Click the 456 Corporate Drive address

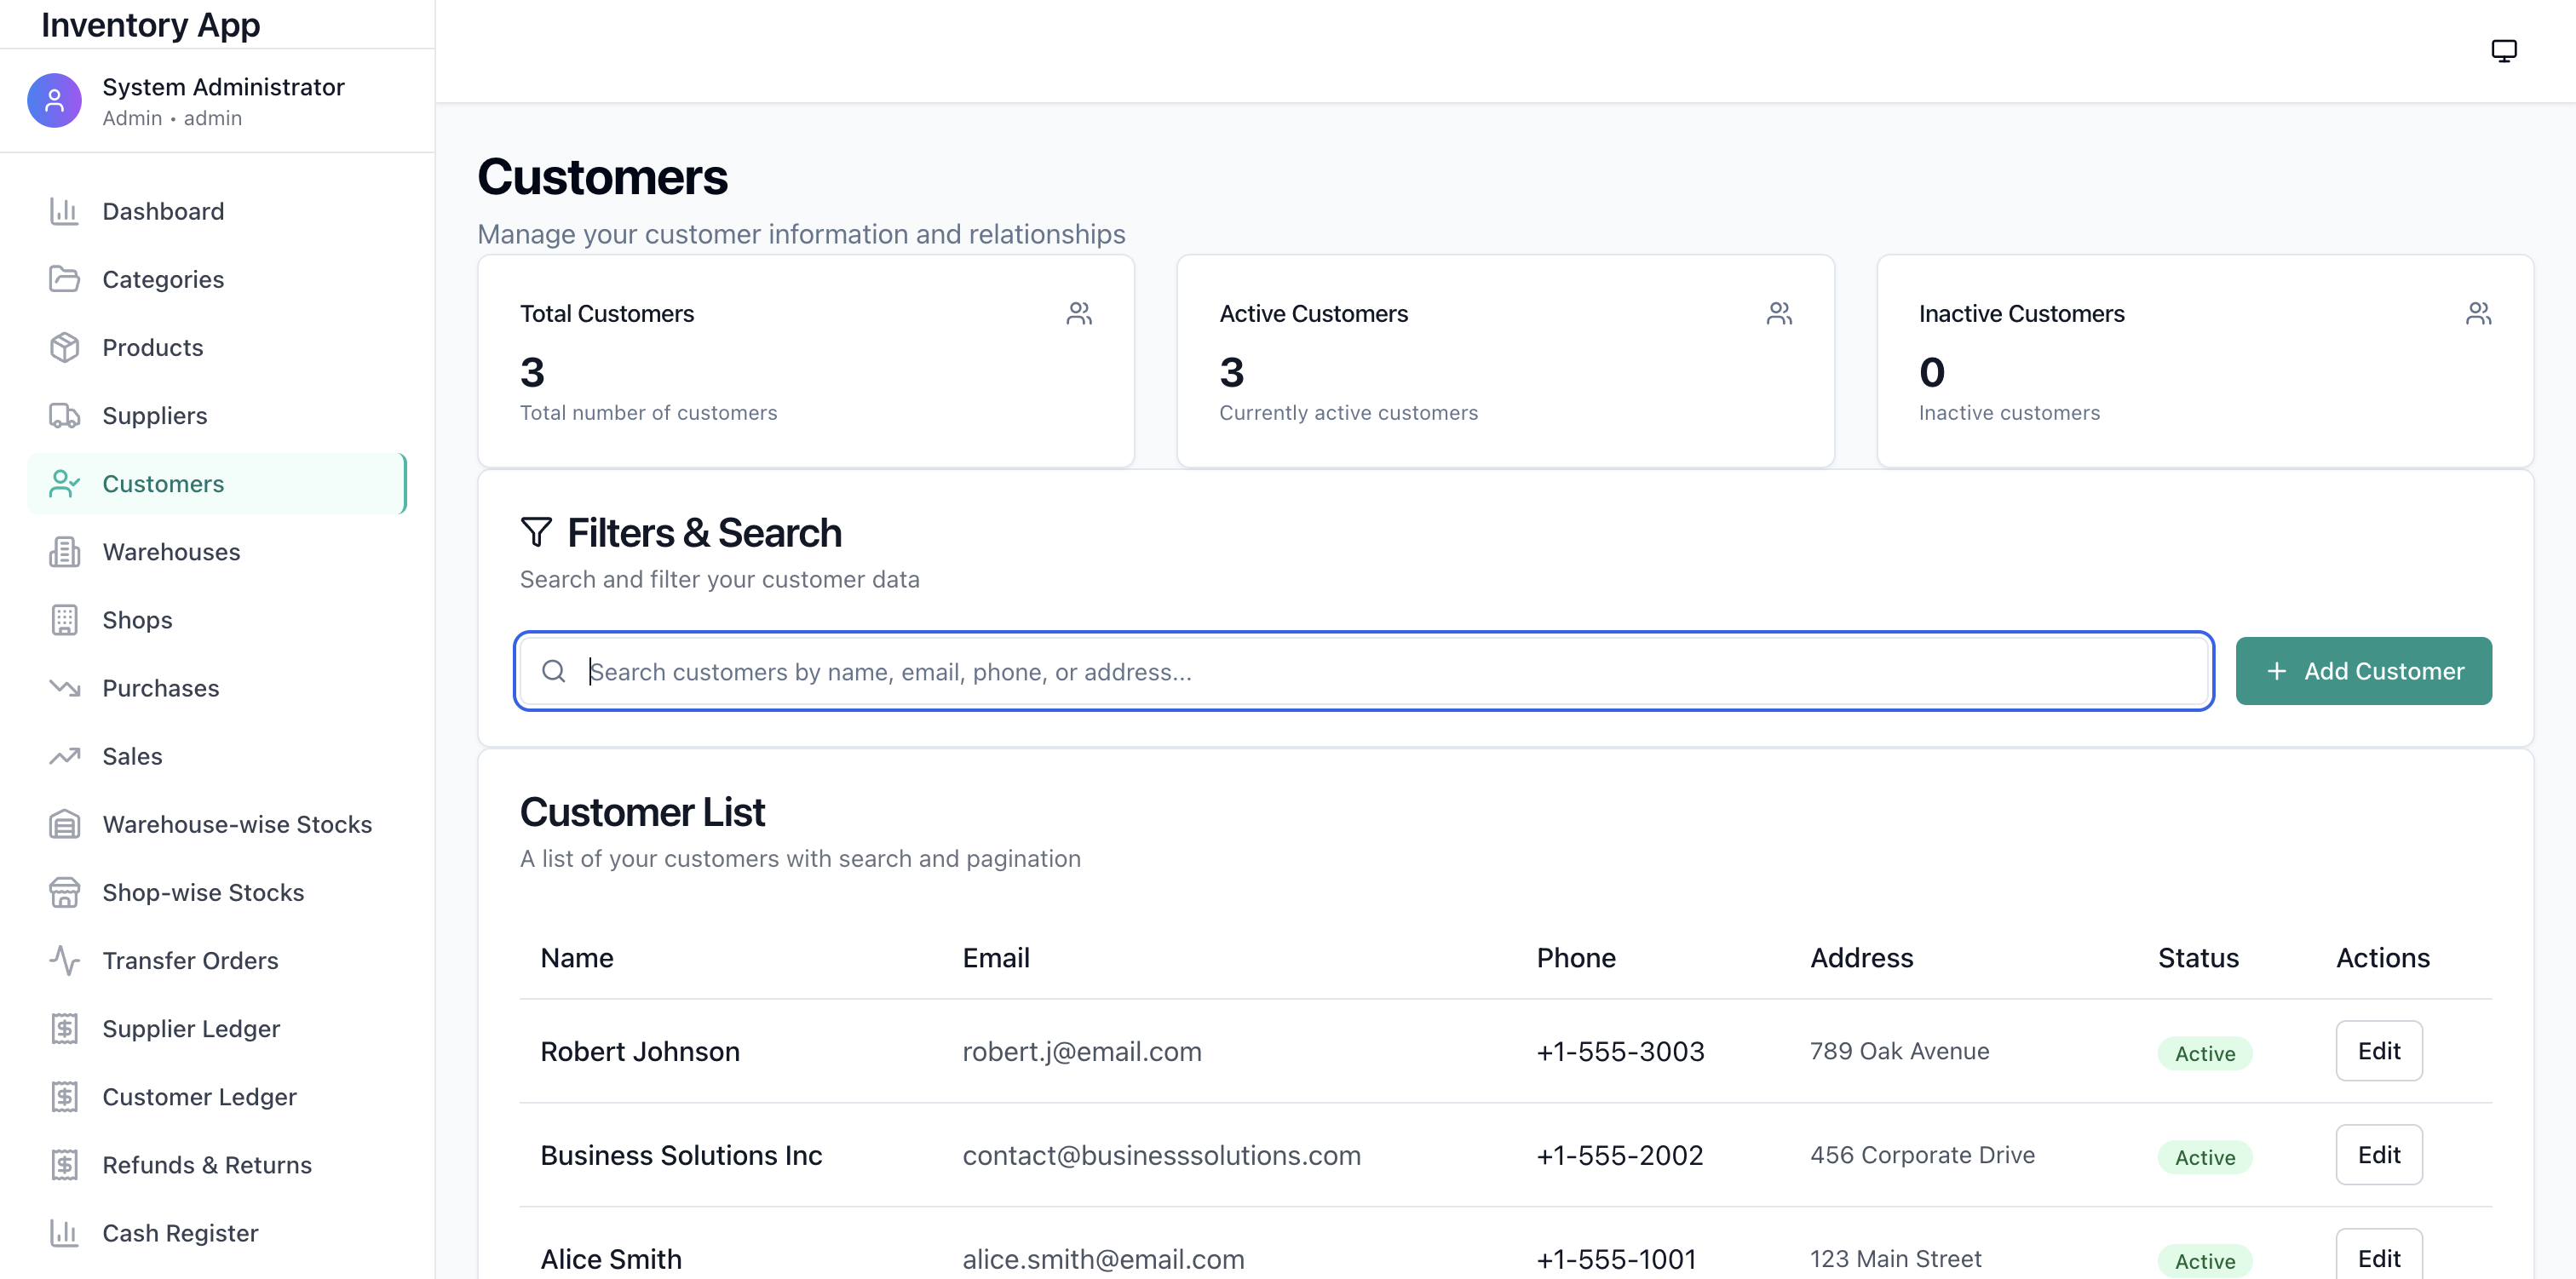point(1922,1155)
